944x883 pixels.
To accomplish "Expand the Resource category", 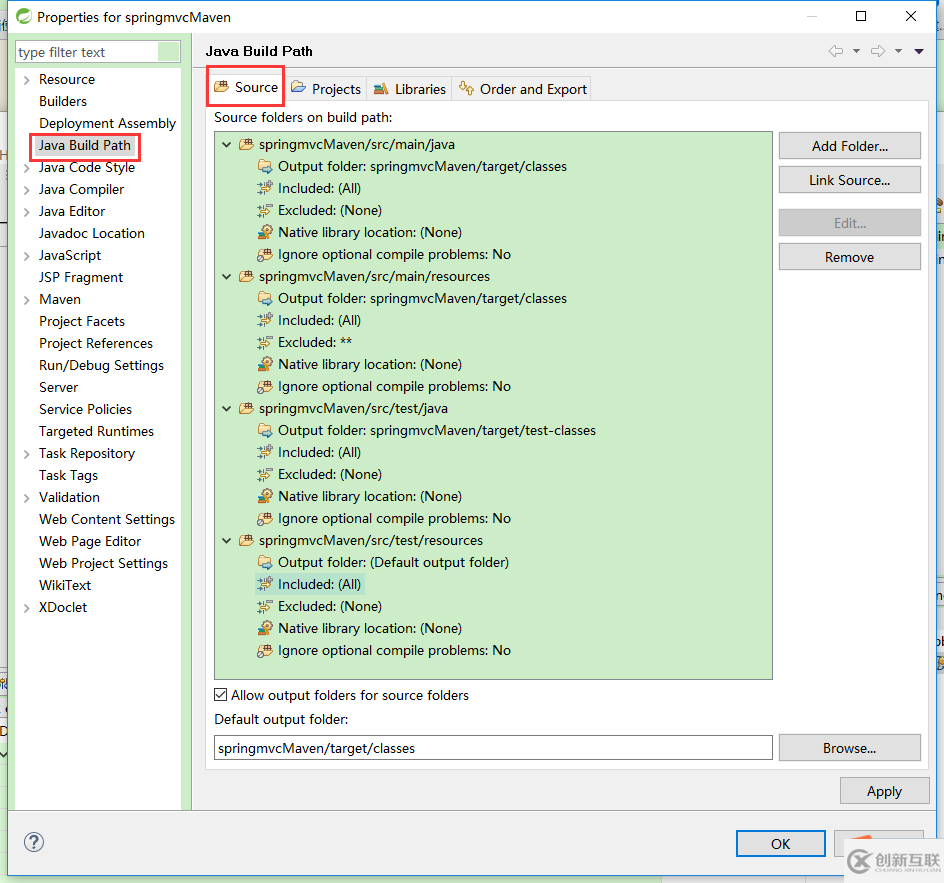I will click(x=26, y=79).
